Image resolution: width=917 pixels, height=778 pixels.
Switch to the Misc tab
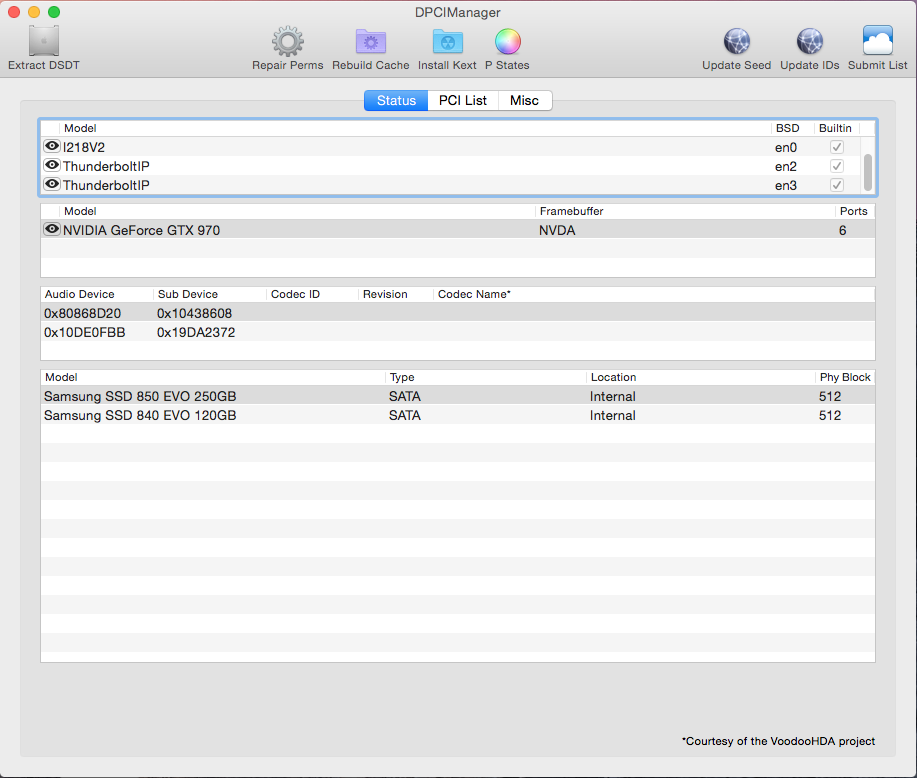524,100
